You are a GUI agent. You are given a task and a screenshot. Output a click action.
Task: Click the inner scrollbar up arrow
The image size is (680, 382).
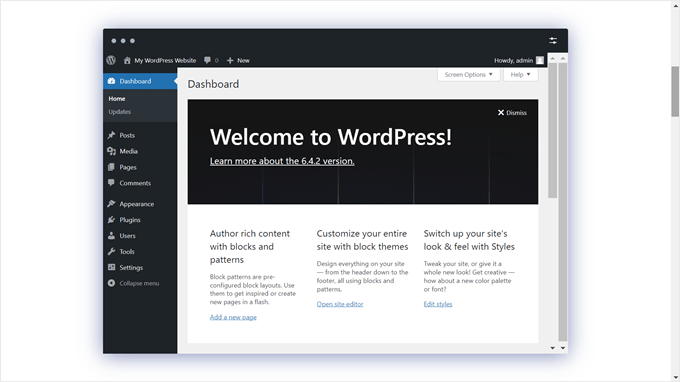pyautogui.click(x=552, y=58)
